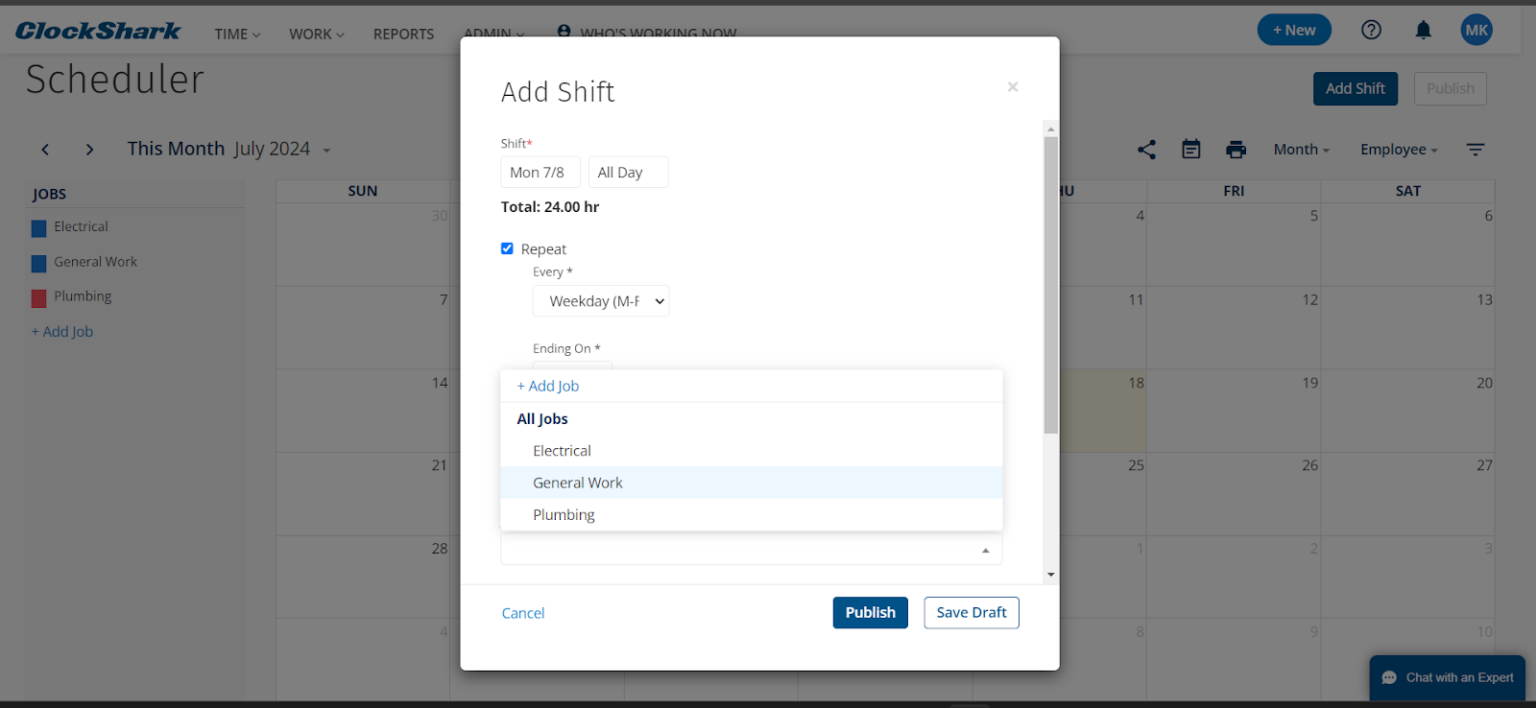This screenshot has height=708, width=1536.
Task: Open the Month view dropdown
Action: [x=1301, y=150]
